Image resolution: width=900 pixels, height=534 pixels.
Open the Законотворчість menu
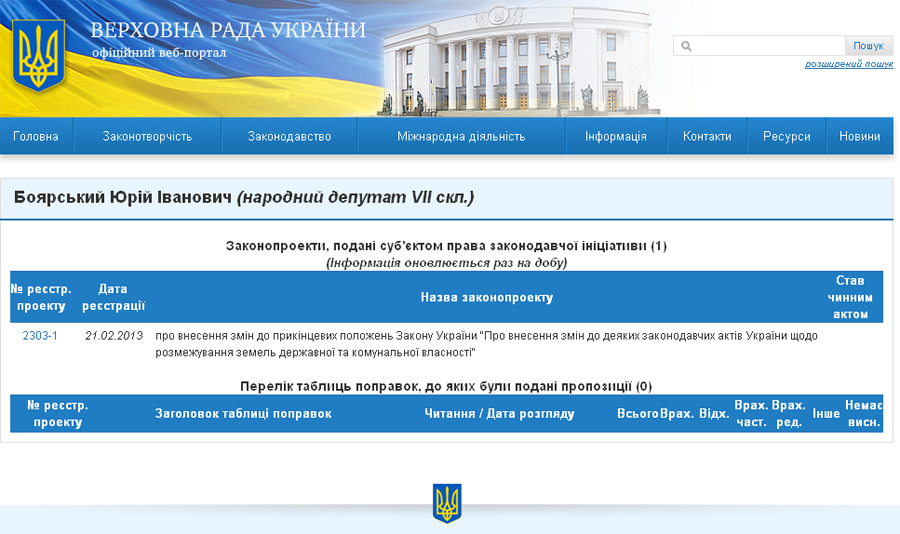coord(147,136)
